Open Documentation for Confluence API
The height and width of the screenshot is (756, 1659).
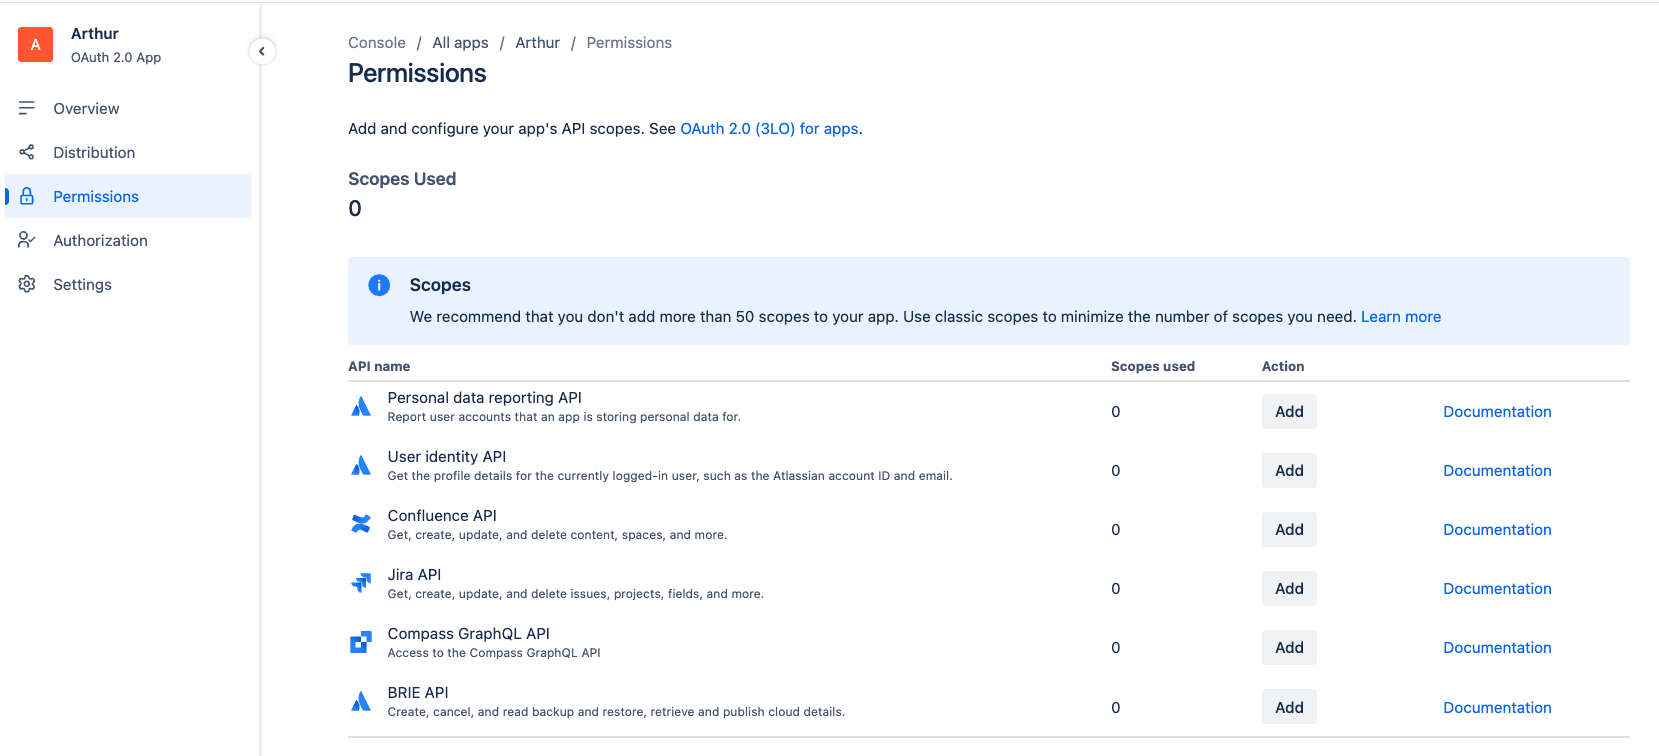click(1497, 530)
